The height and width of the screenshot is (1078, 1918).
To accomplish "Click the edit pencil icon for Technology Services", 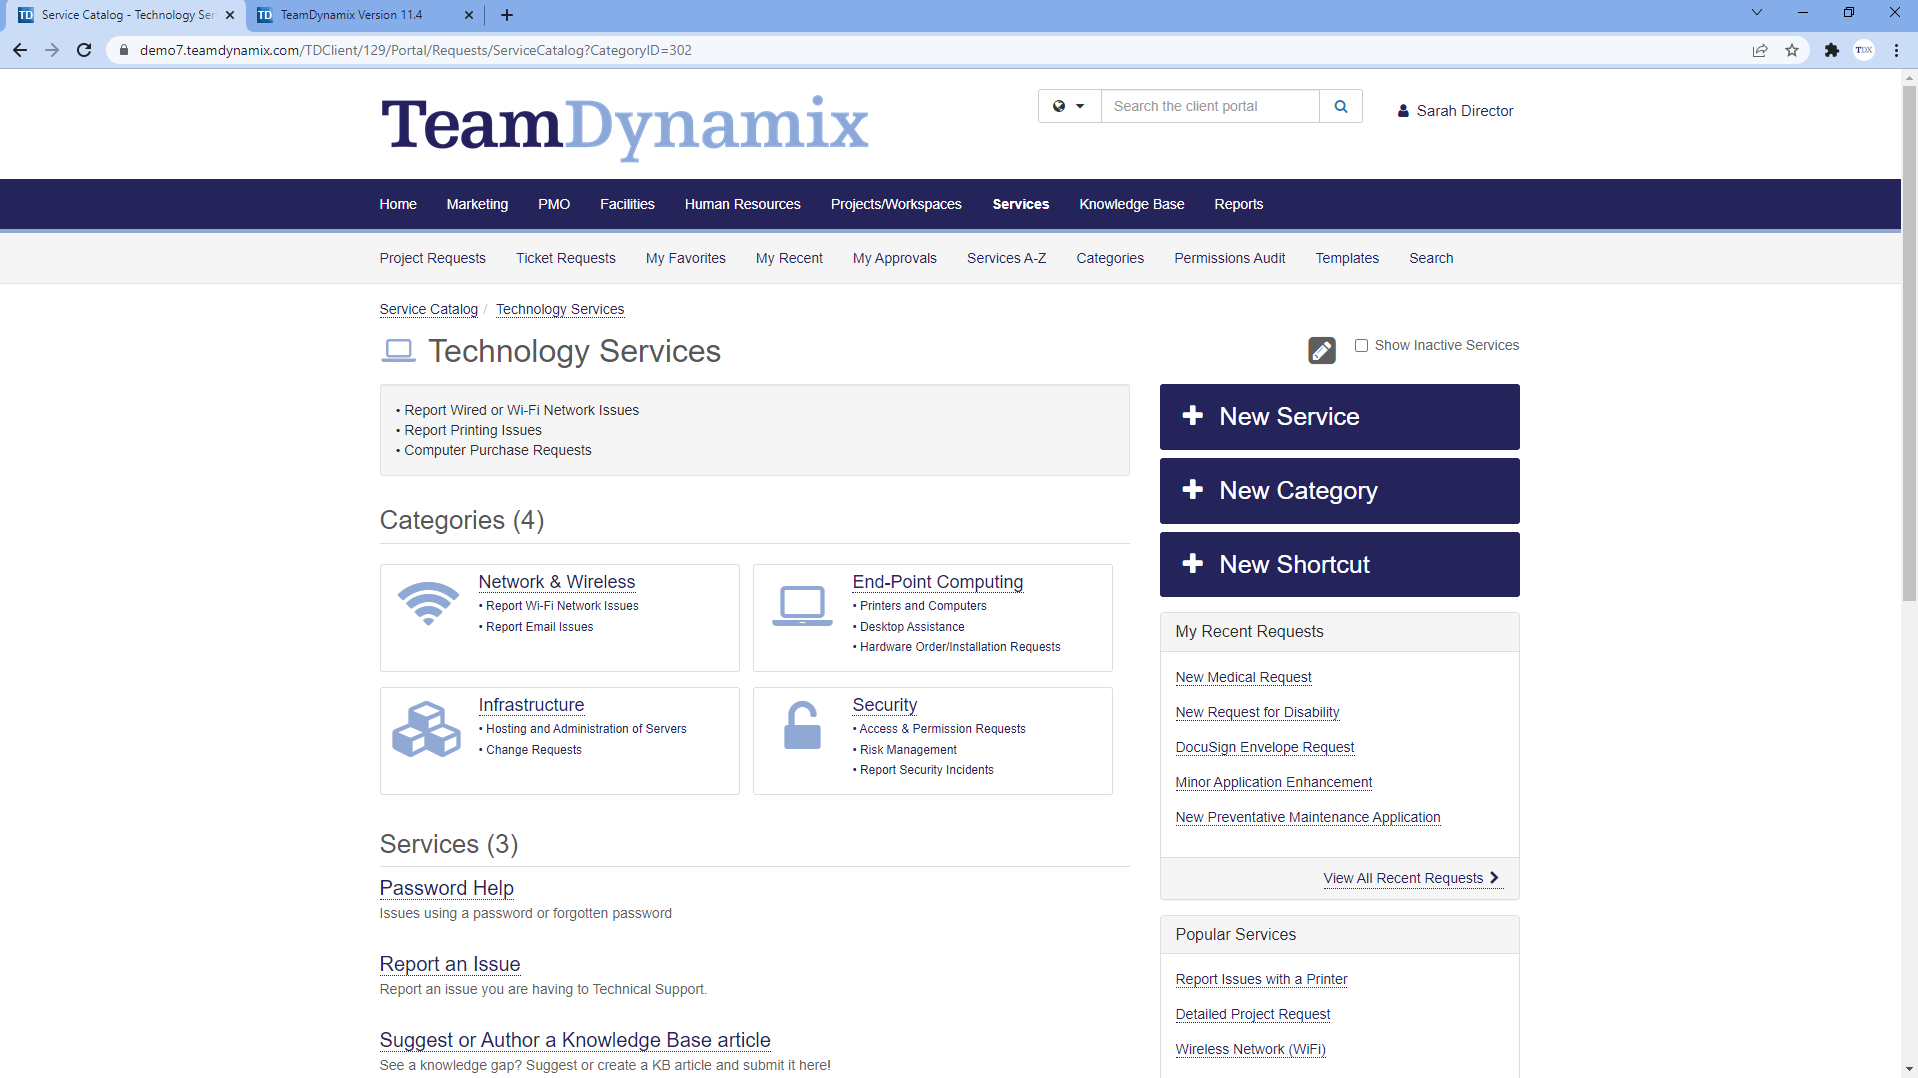I will (x=1320, y=350).
